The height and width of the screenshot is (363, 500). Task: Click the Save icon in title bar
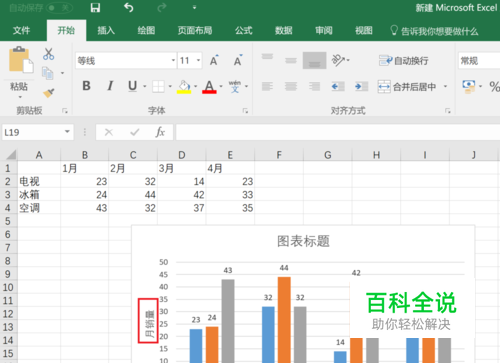(x=95, y=7)
